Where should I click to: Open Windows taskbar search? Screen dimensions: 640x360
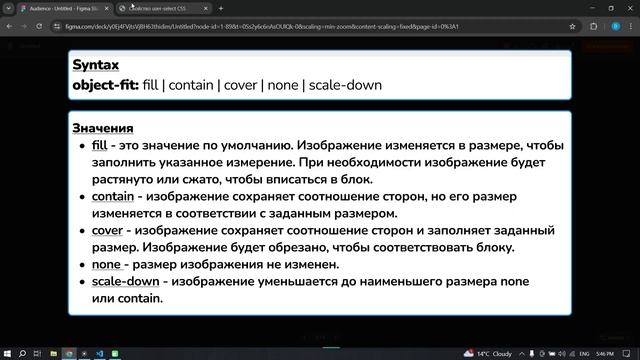[22, 353]
